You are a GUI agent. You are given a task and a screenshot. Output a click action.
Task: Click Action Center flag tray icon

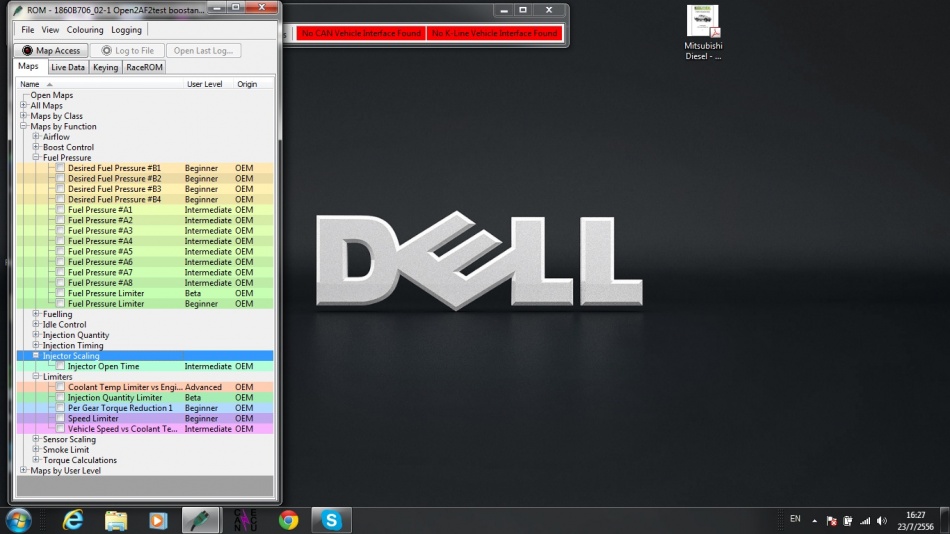tap(831, 521)
